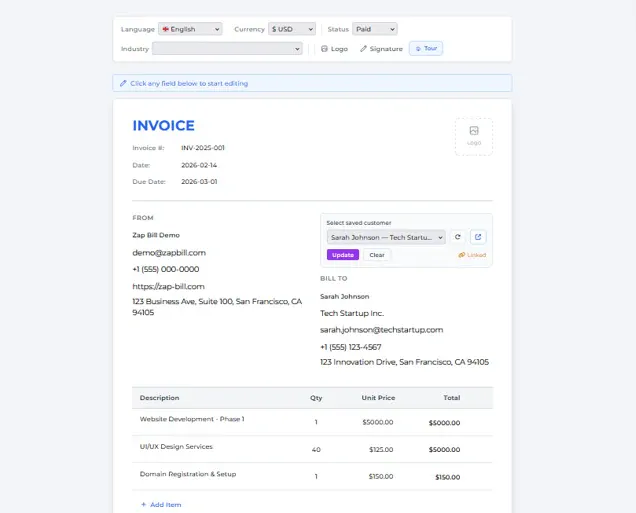Edit the due date 2026-03-01
The height and width of the screenshot is (513, 636).
coord(199,182)
